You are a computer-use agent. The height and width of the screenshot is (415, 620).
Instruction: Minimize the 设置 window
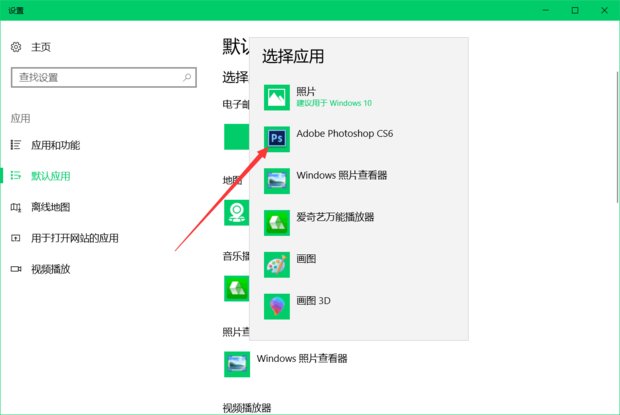546,10
